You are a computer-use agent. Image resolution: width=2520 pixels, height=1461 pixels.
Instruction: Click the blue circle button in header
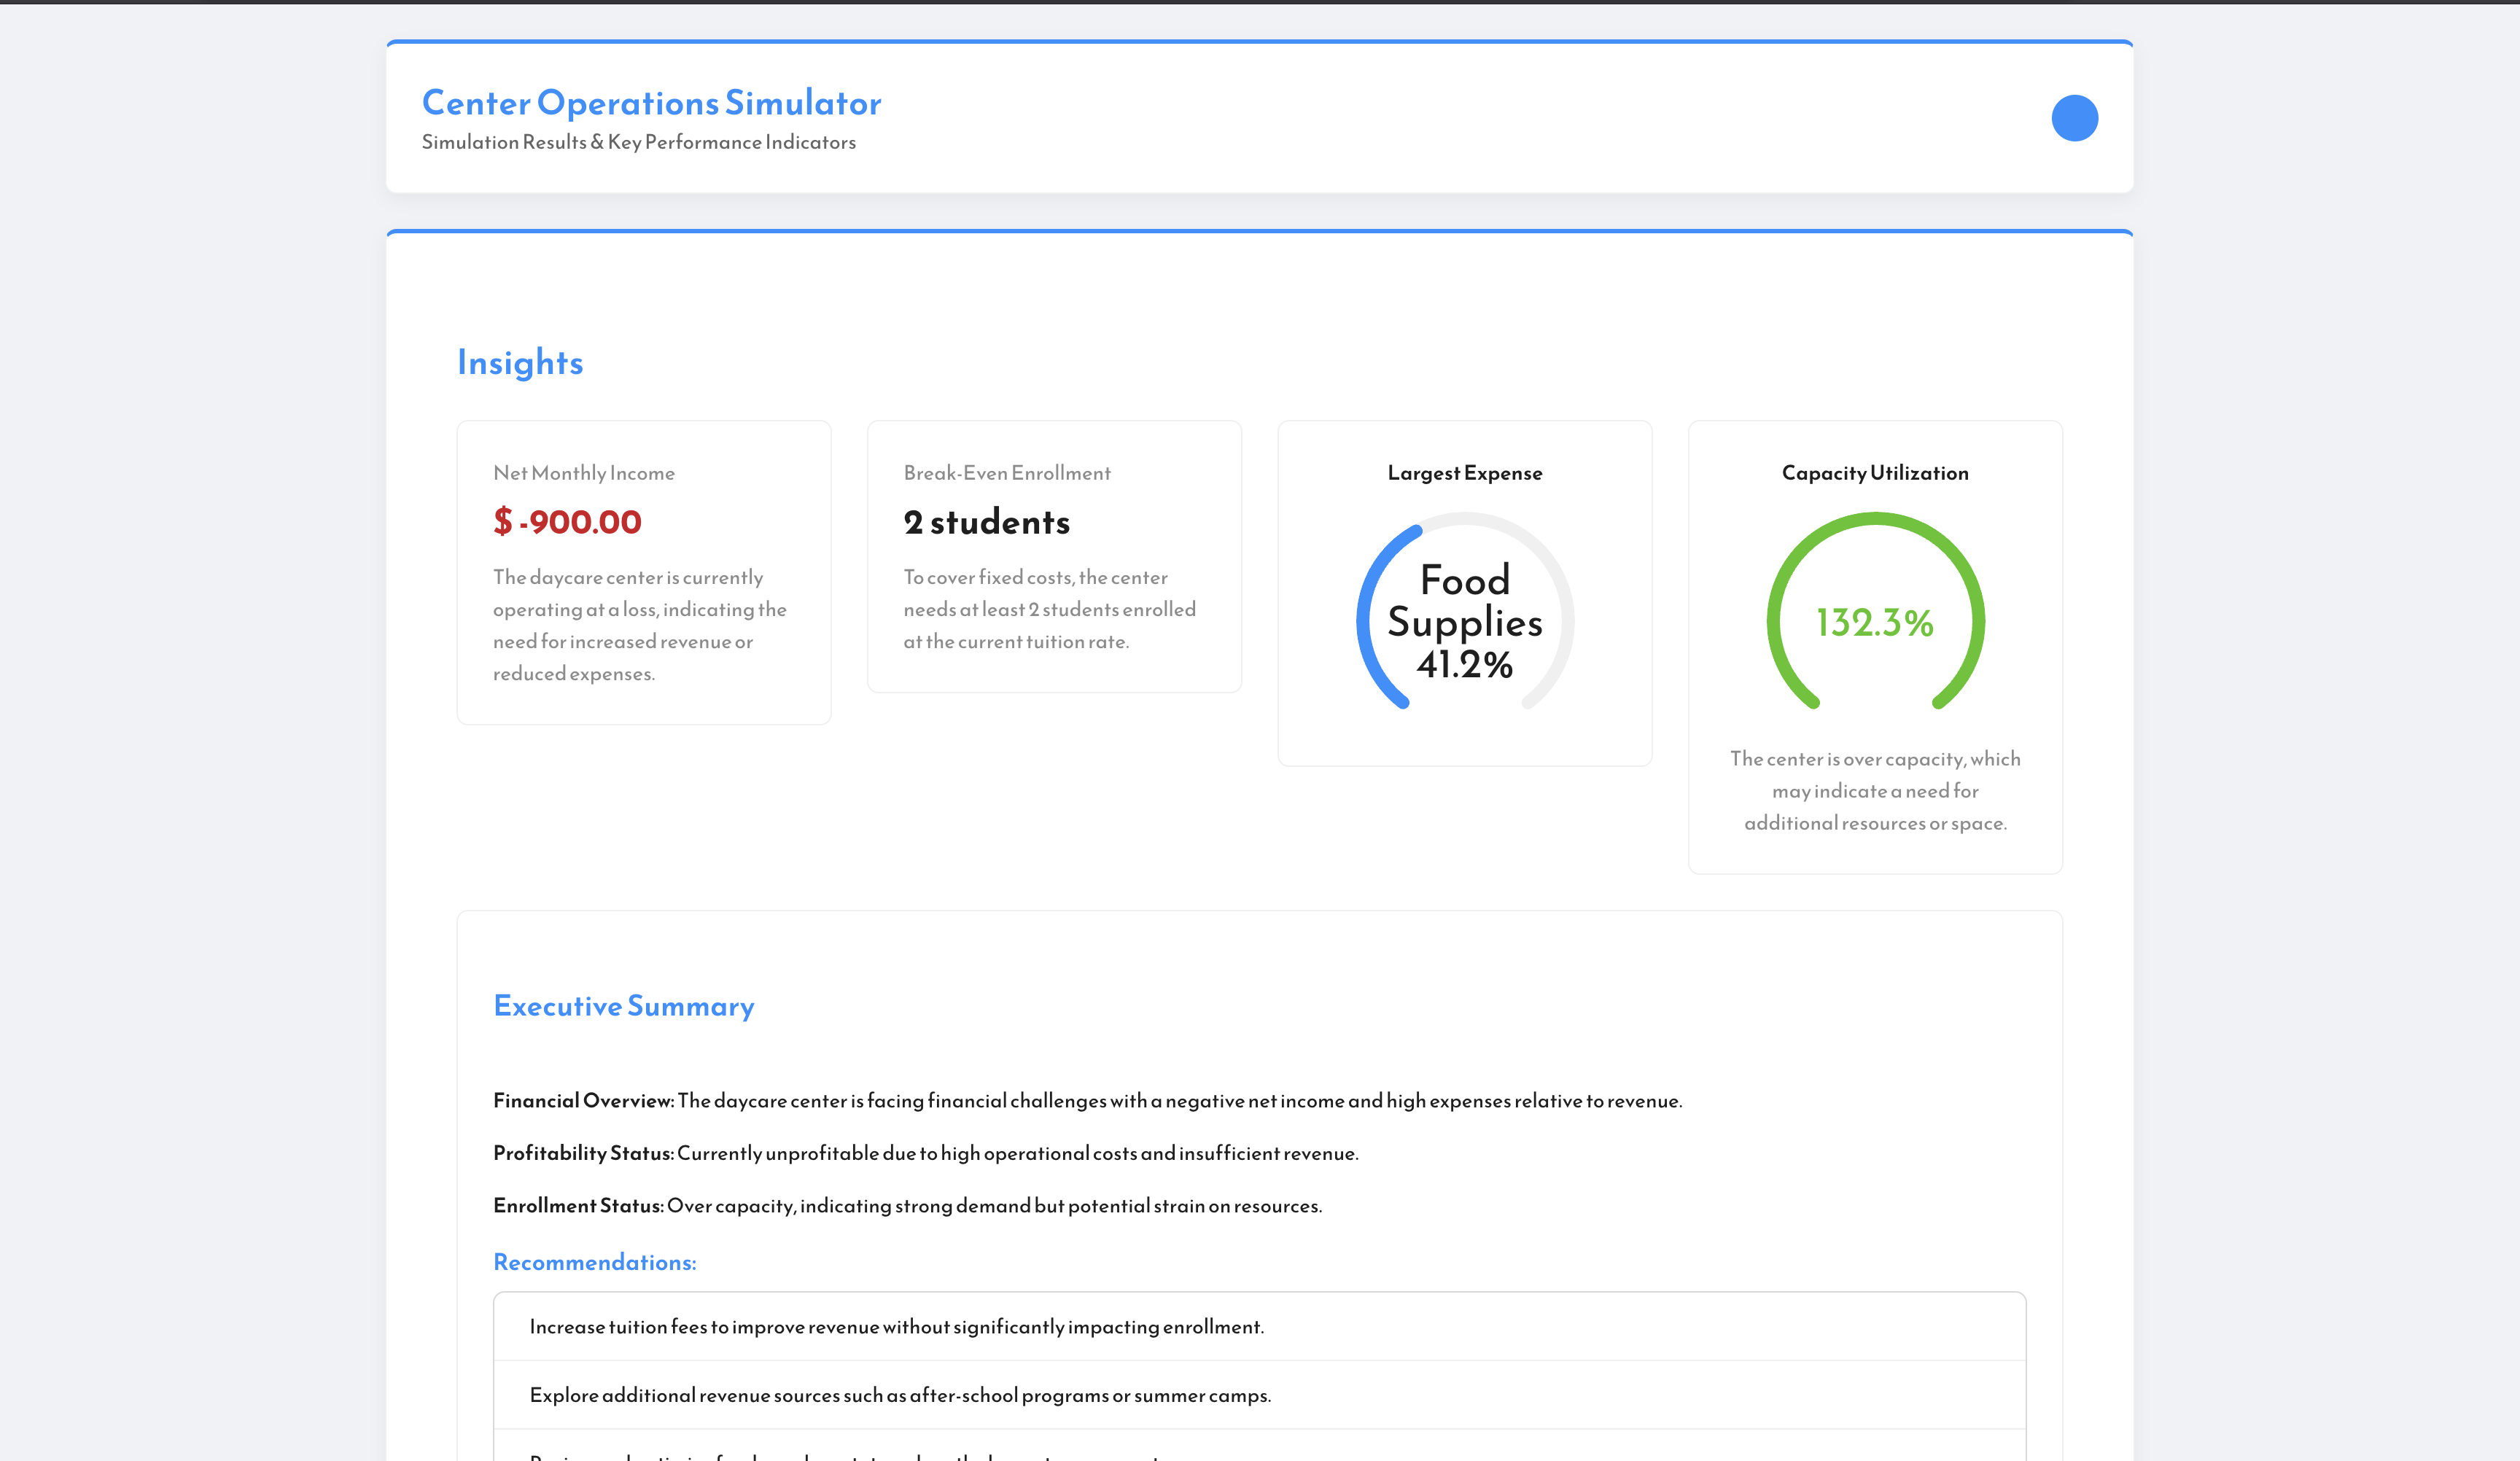(2074, 118)
